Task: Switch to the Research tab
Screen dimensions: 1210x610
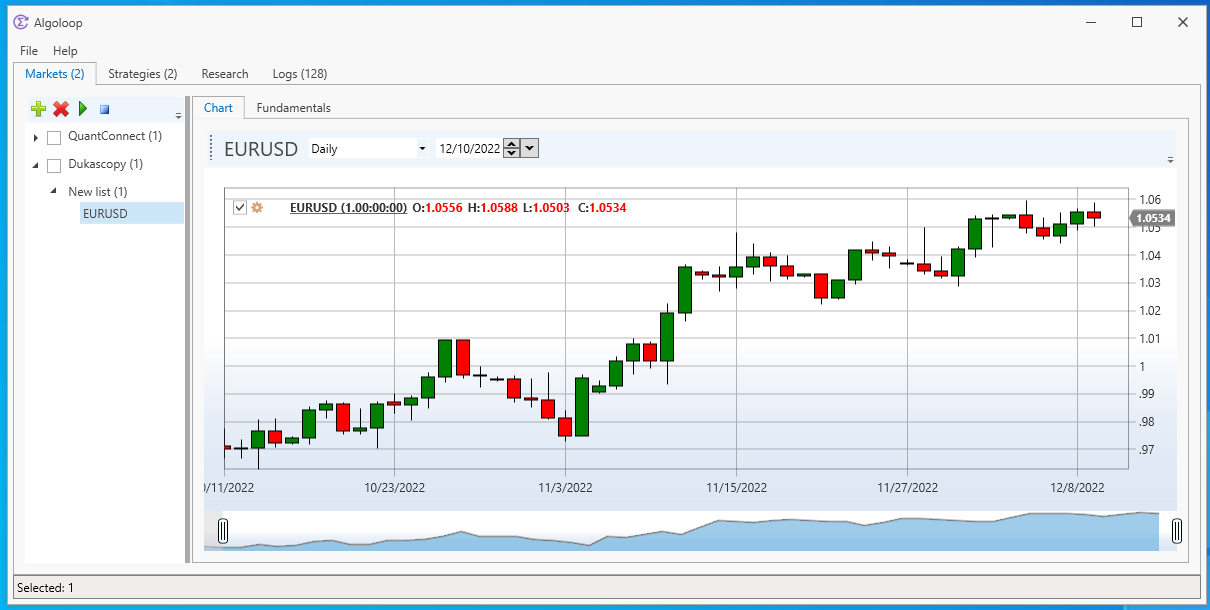Action: coord(225,74)
